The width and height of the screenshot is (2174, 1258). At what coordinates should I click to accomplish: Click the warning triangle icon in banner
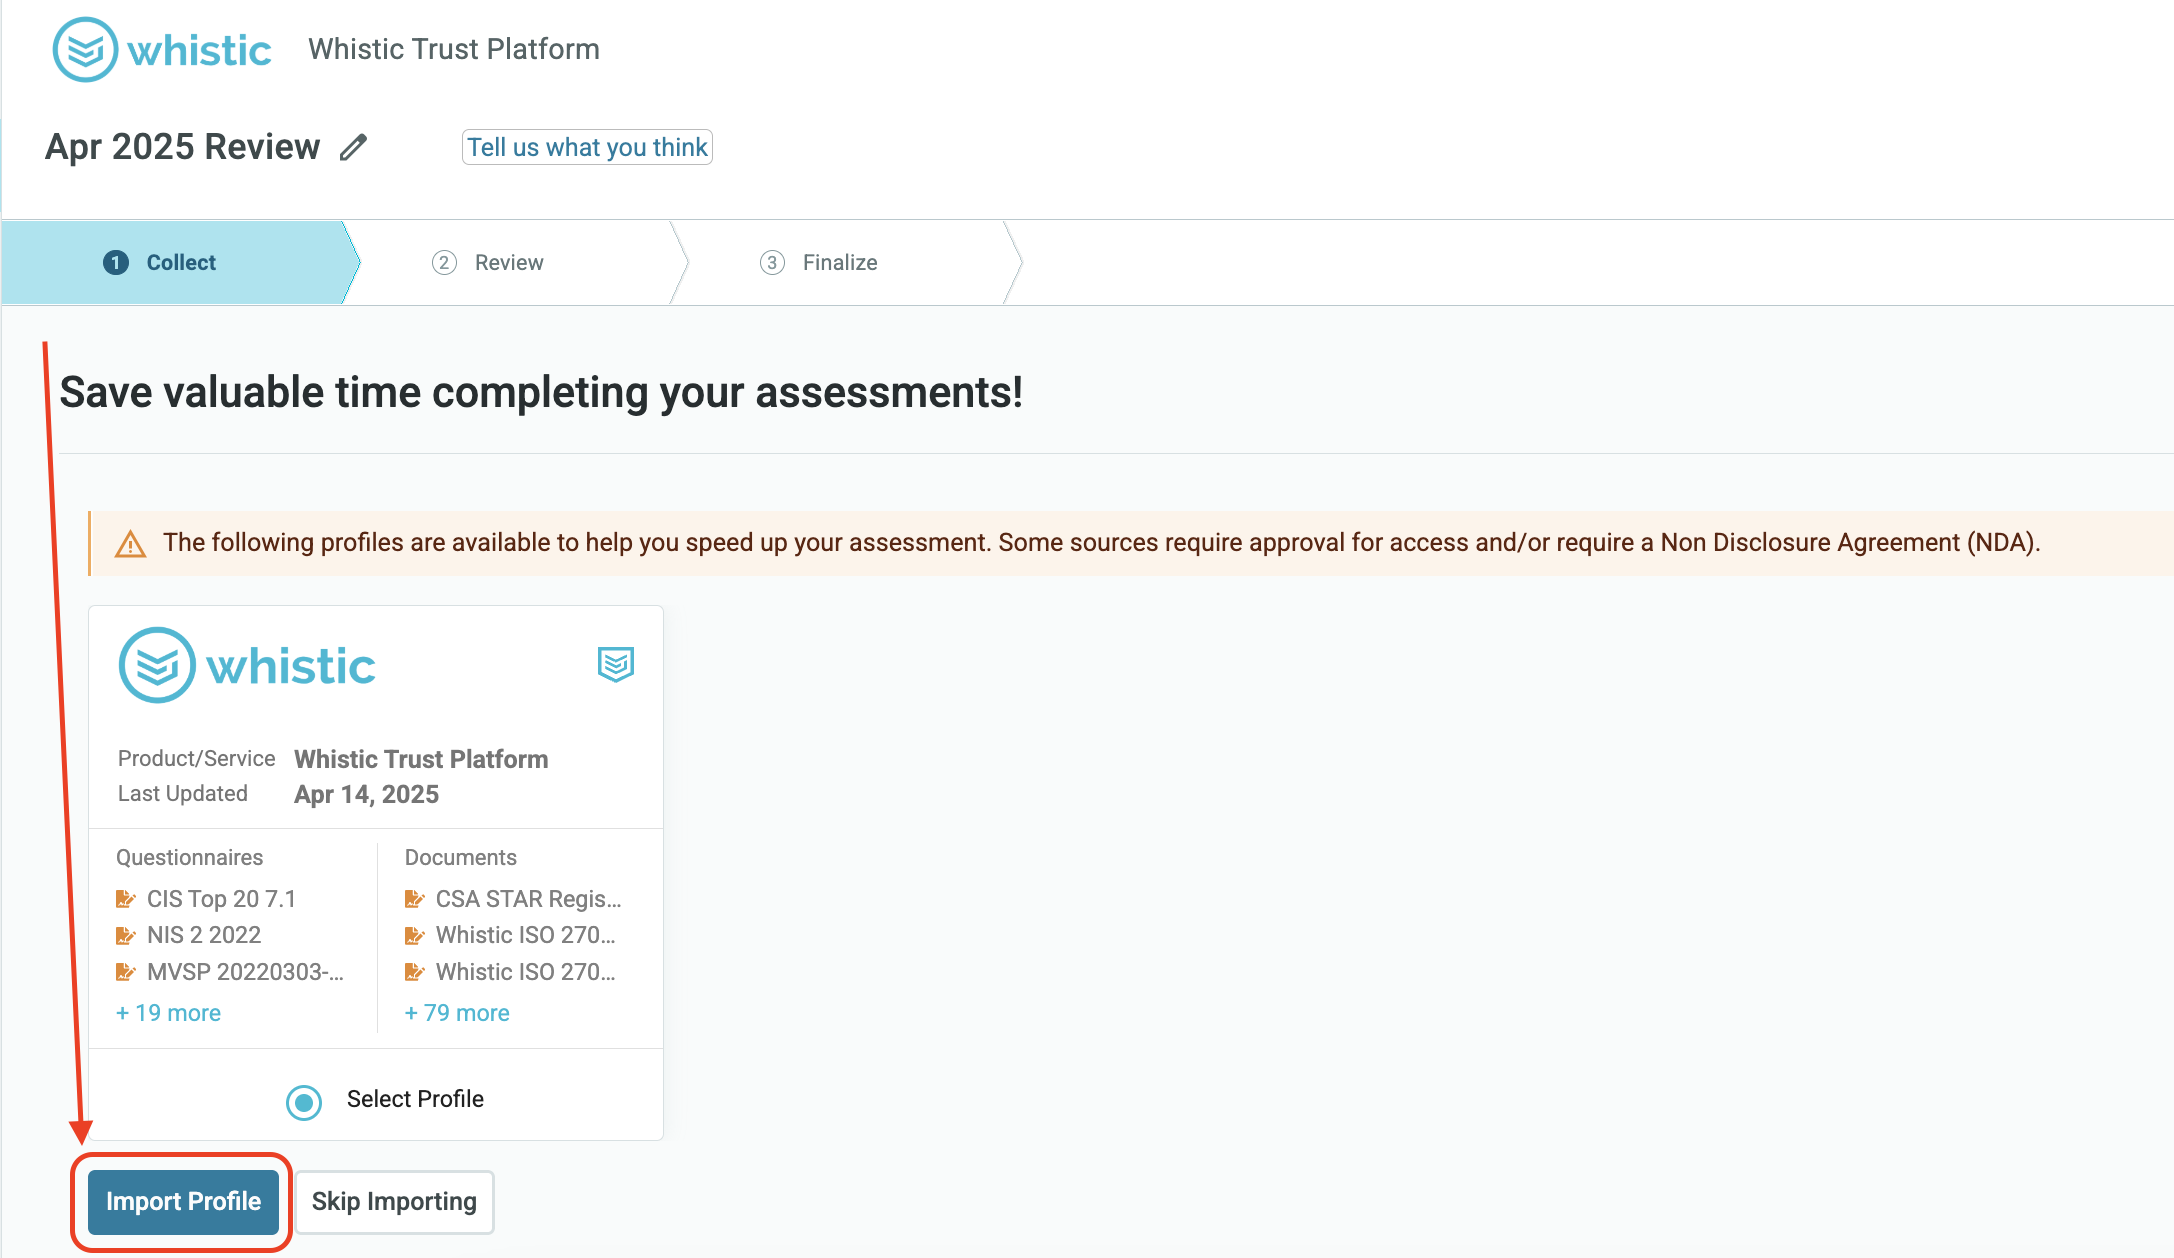click(x=130, y=544)
